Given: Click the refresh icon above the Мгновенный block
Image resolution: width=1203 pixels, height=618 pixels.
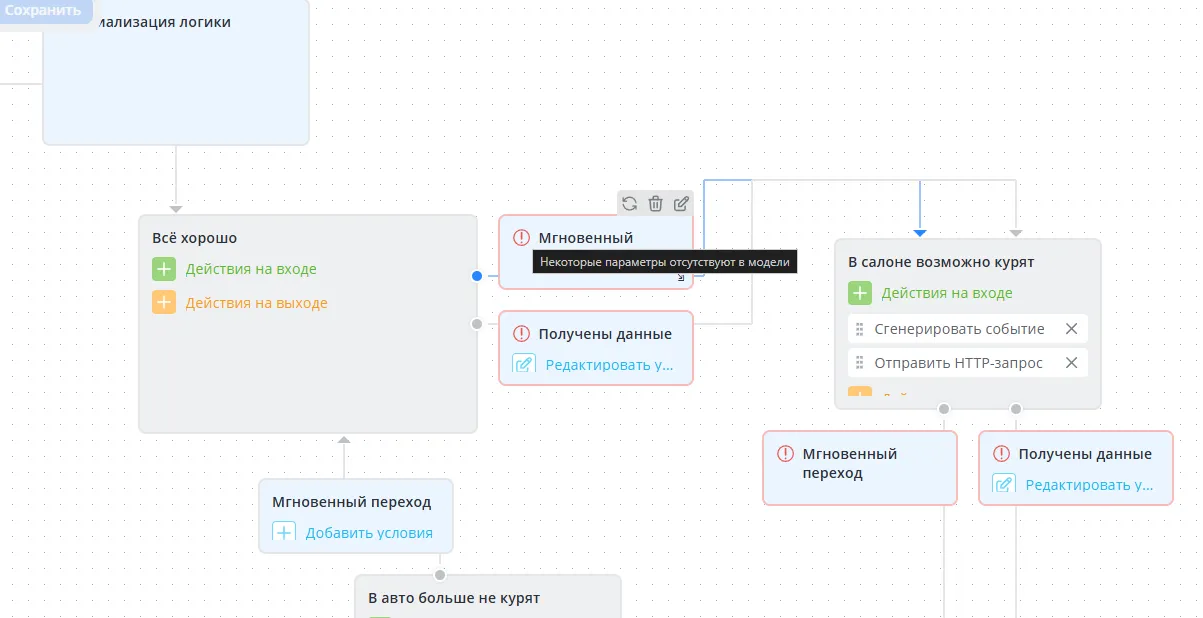Looking at the screenshot, I should click(629, 204).
